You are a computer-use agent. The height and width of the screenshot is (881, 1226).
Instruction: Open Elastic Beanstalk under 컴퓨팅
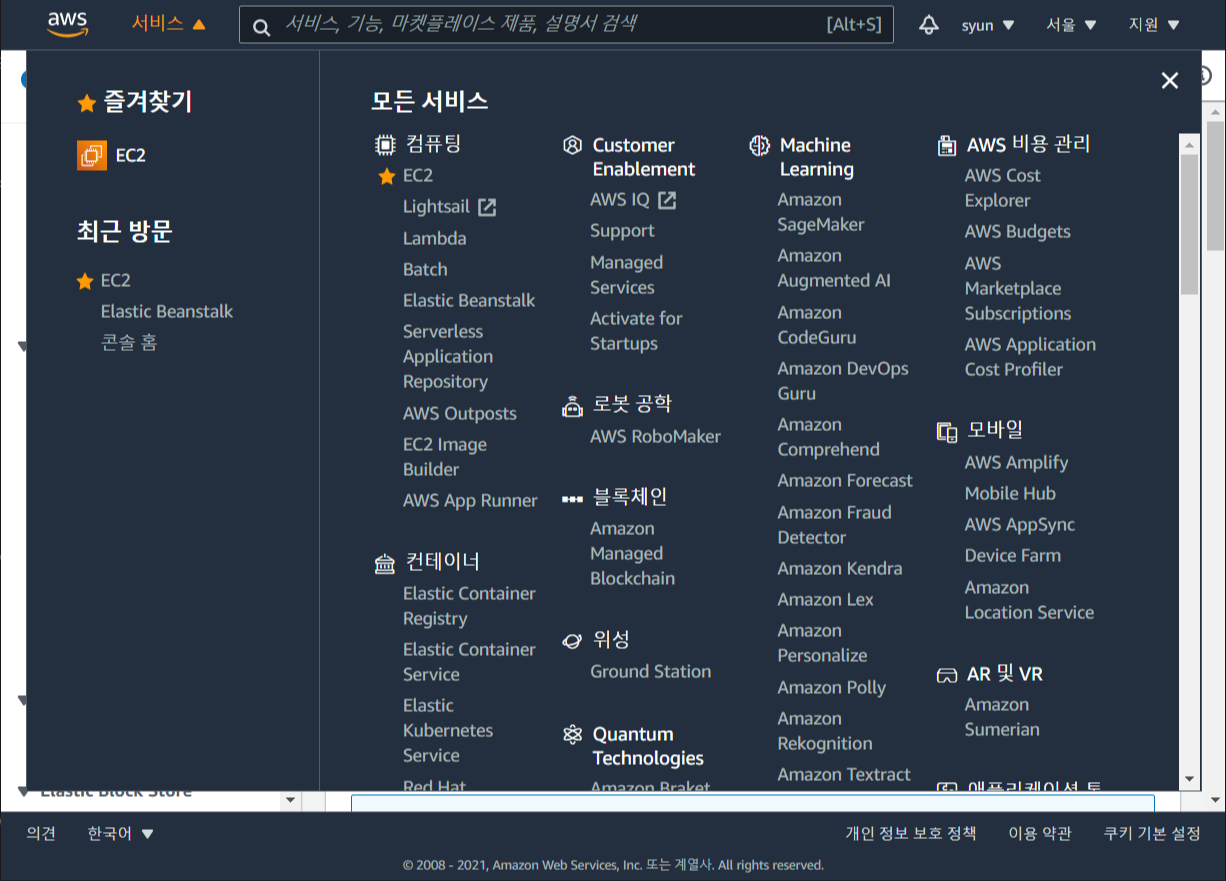click(x=469, y=300)
